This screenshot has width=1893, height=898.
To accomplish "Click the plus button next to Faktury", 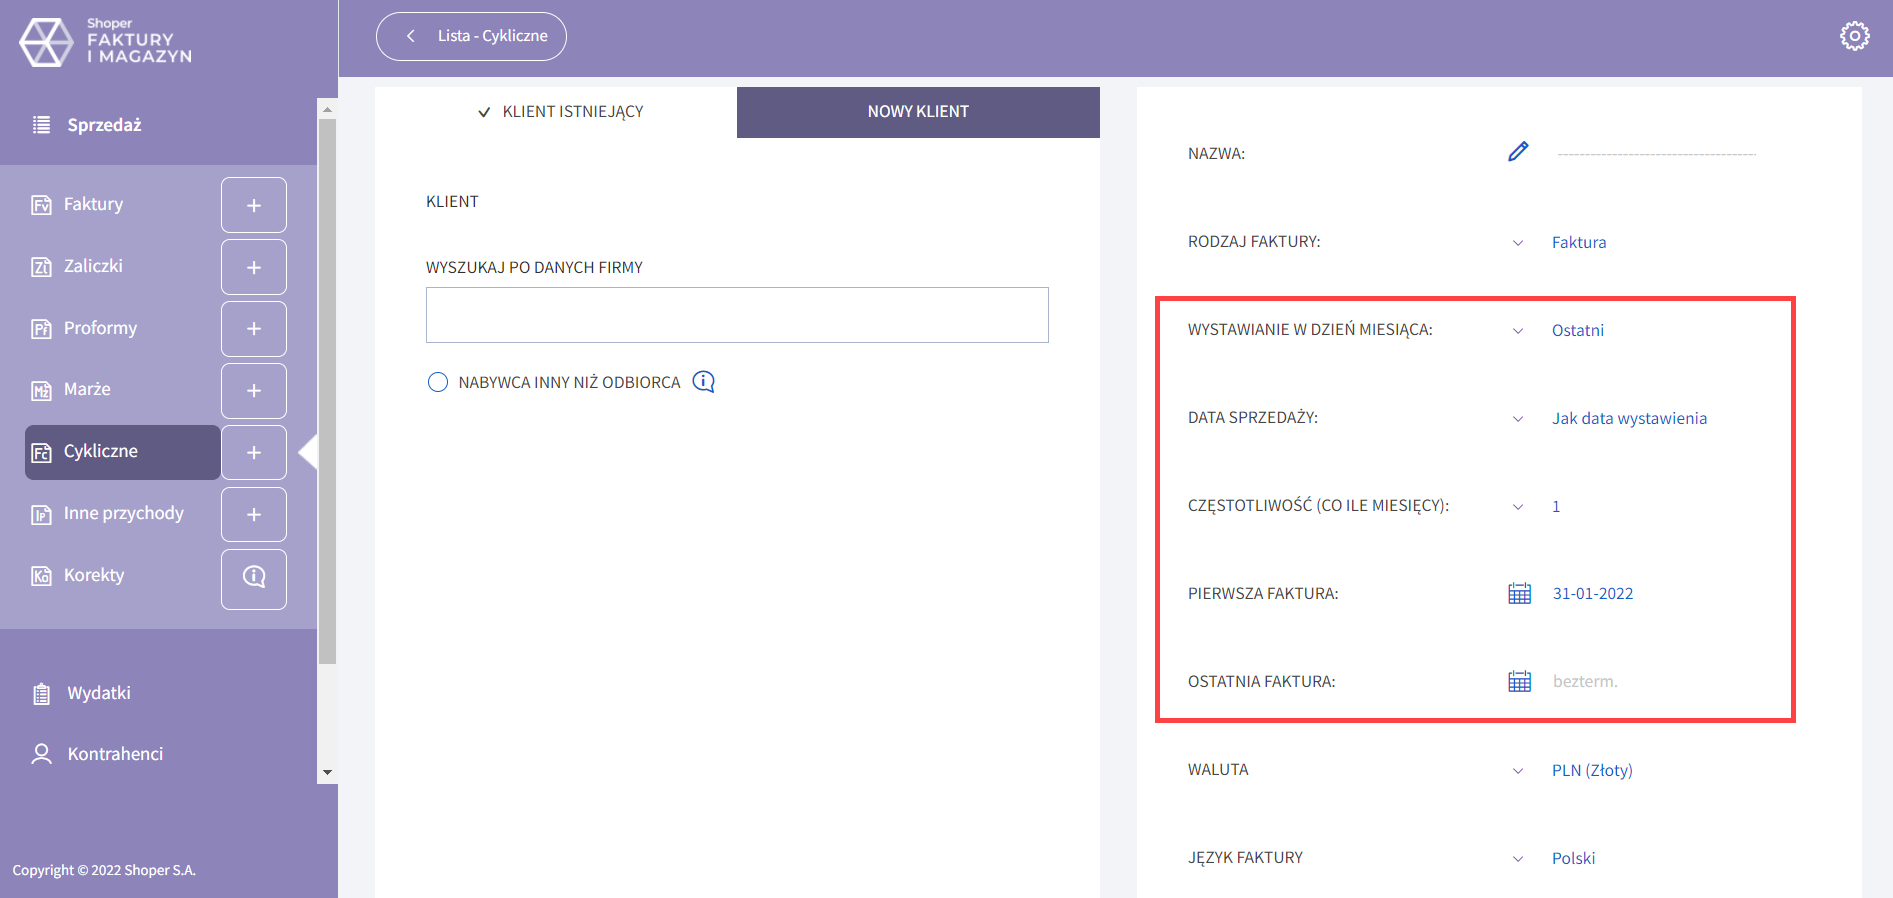I will point(254,205).
